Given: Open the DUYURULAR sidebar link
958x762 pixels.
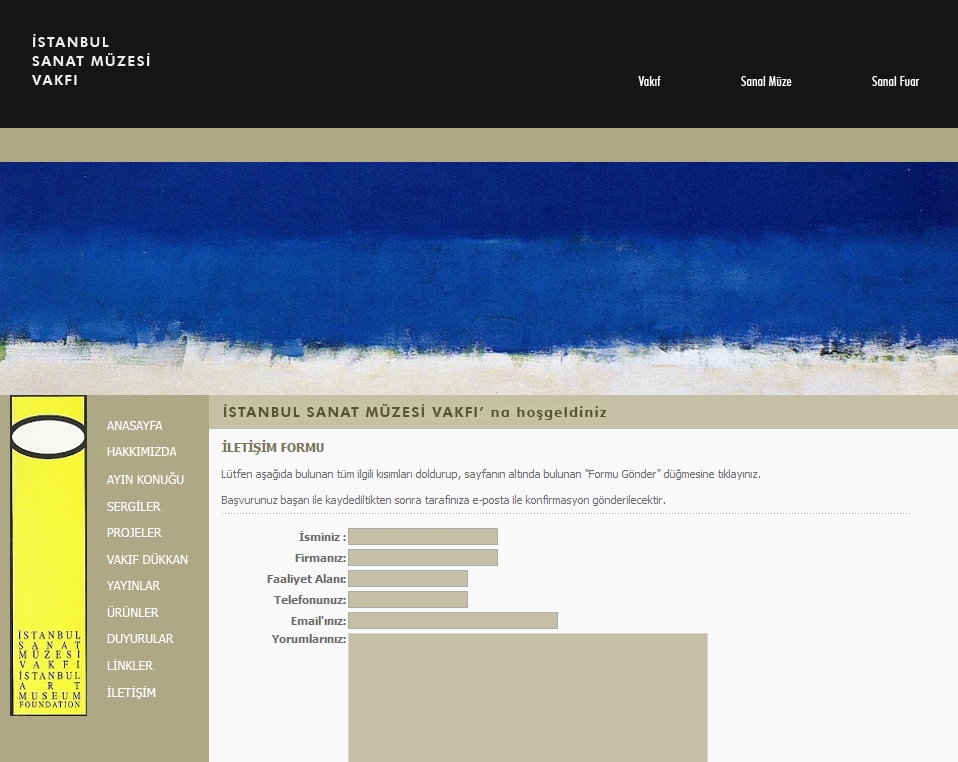Looking at the screenshot, I should 140,639.
